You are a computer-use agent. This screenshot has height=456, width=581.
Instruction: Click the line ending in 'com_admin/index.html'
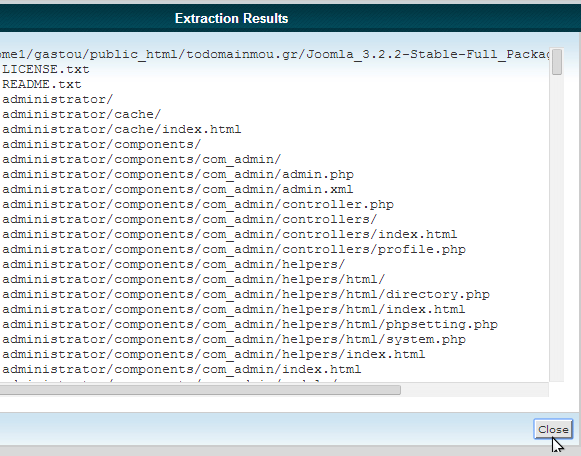point(182,369)
